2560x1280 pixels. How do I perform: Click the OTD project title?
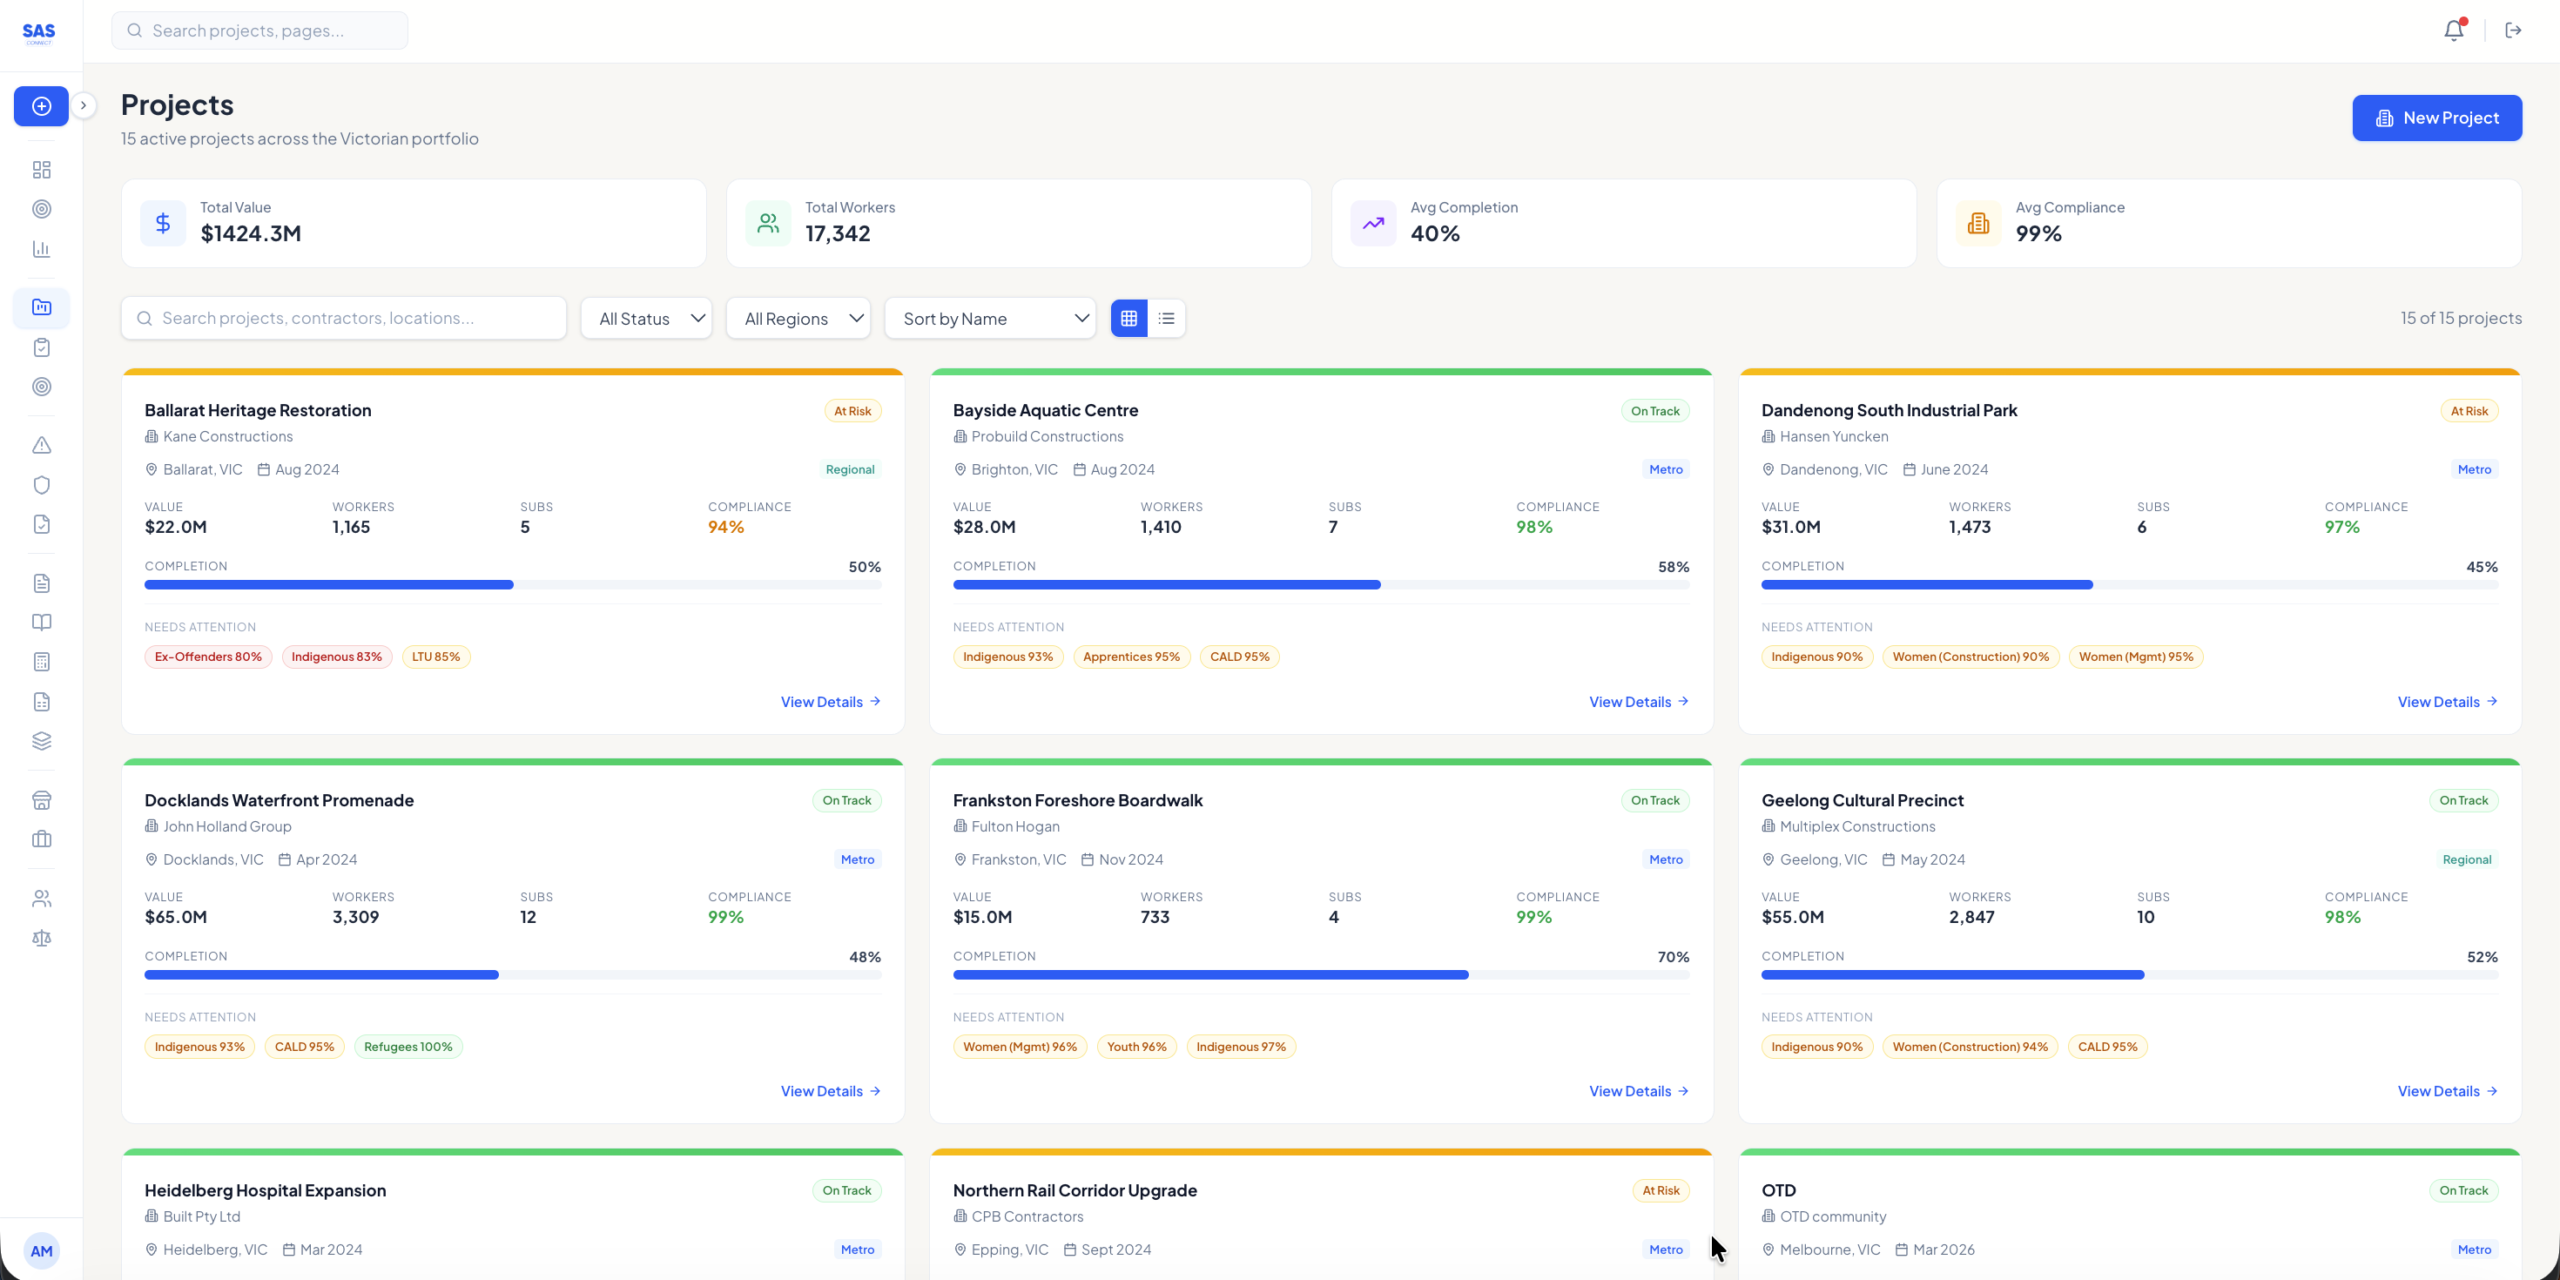tap(1779, 1190)
